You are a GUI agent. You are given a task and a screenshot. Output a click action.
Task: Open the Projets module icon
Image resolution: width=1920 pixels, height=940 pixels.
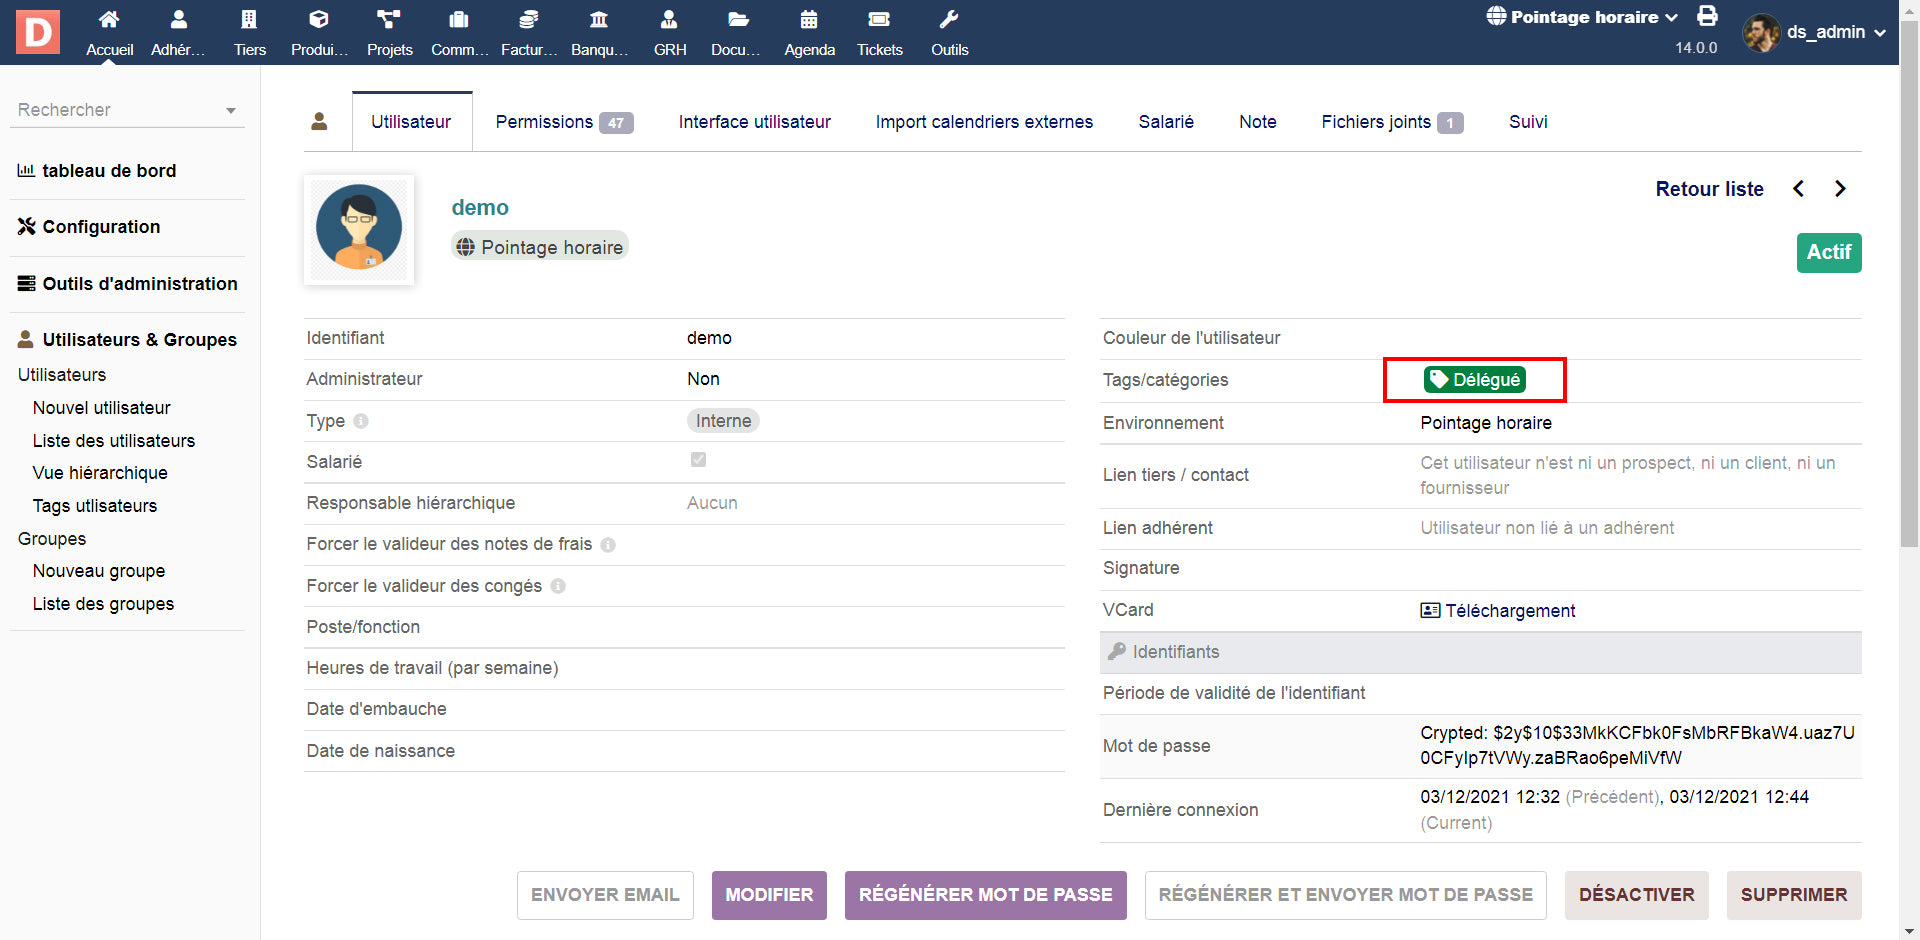pos(389,20)
